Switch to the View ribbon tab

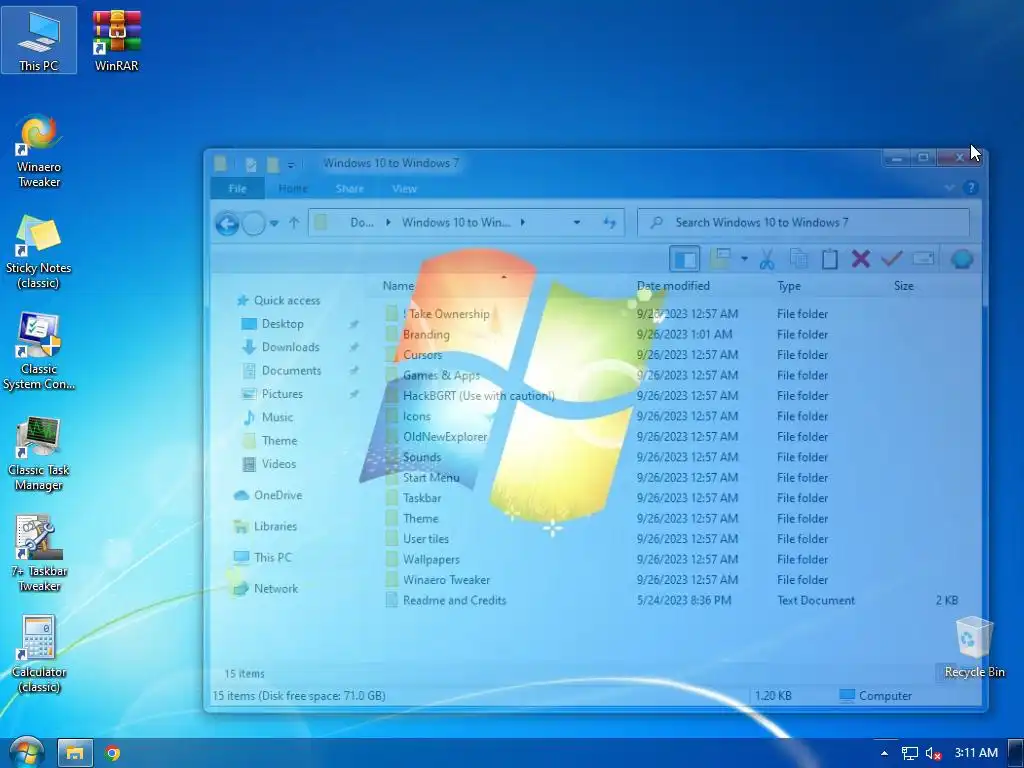point(404,189)
